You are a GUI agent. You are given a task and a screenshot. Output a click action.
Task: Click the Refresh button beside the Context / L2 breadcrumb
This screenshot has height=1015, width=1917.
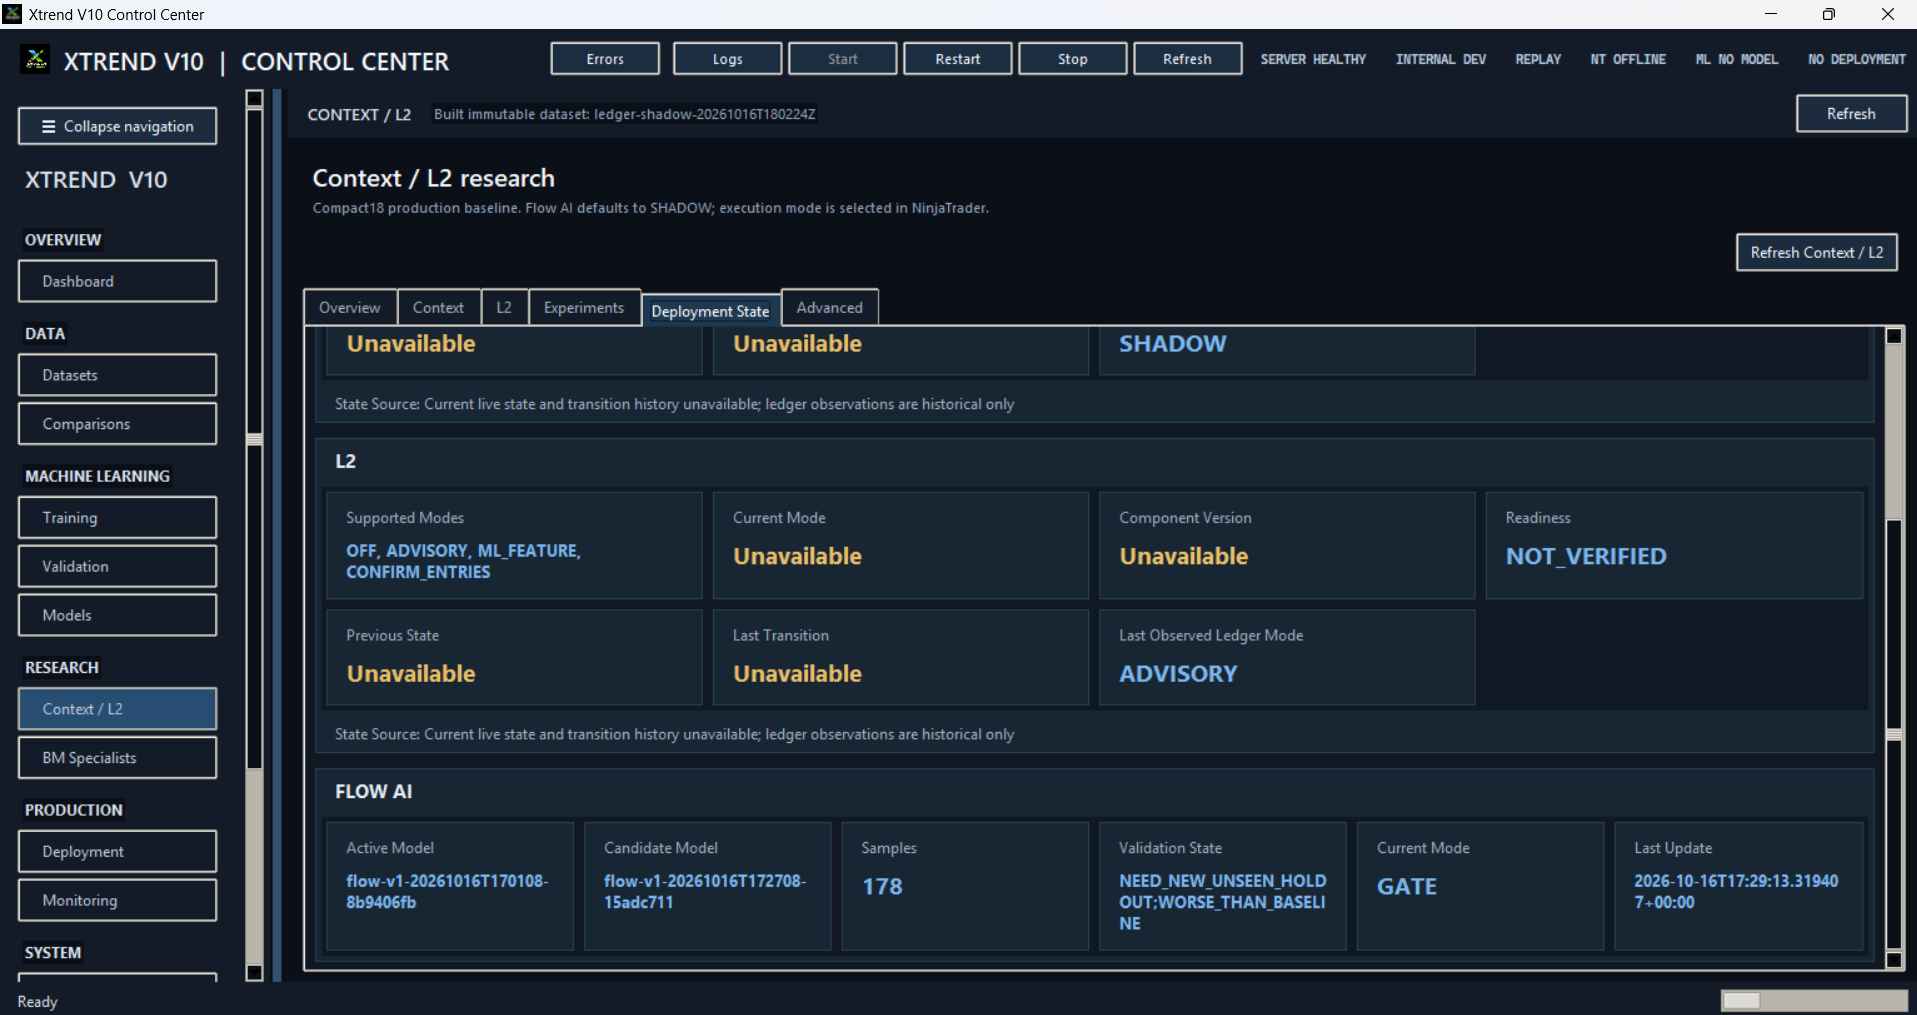click(x=1851, y=114)
